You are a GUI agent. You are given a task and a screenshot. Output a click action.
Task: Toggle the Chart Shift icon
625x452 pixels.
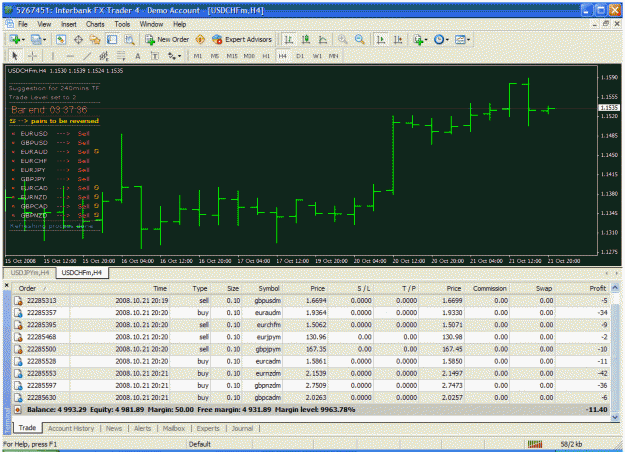[398, 39]
